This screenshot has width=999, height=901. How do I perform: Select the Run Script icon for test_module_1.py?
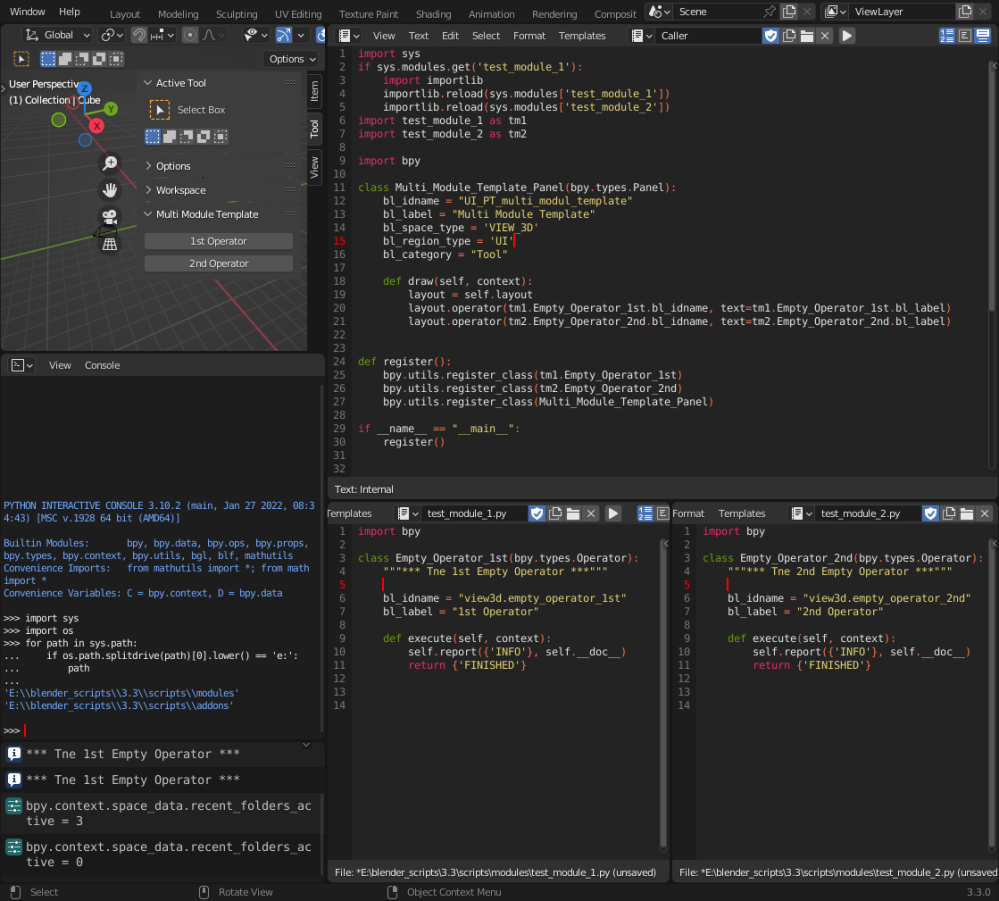coord(613,513)
